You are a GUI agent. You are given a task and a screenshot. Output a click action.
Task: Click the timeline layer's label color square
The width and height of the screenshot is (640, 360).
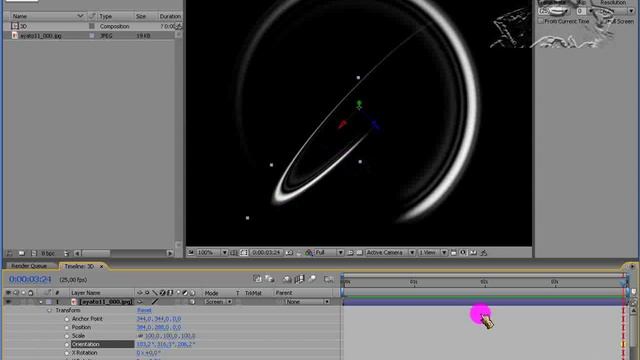49,302
